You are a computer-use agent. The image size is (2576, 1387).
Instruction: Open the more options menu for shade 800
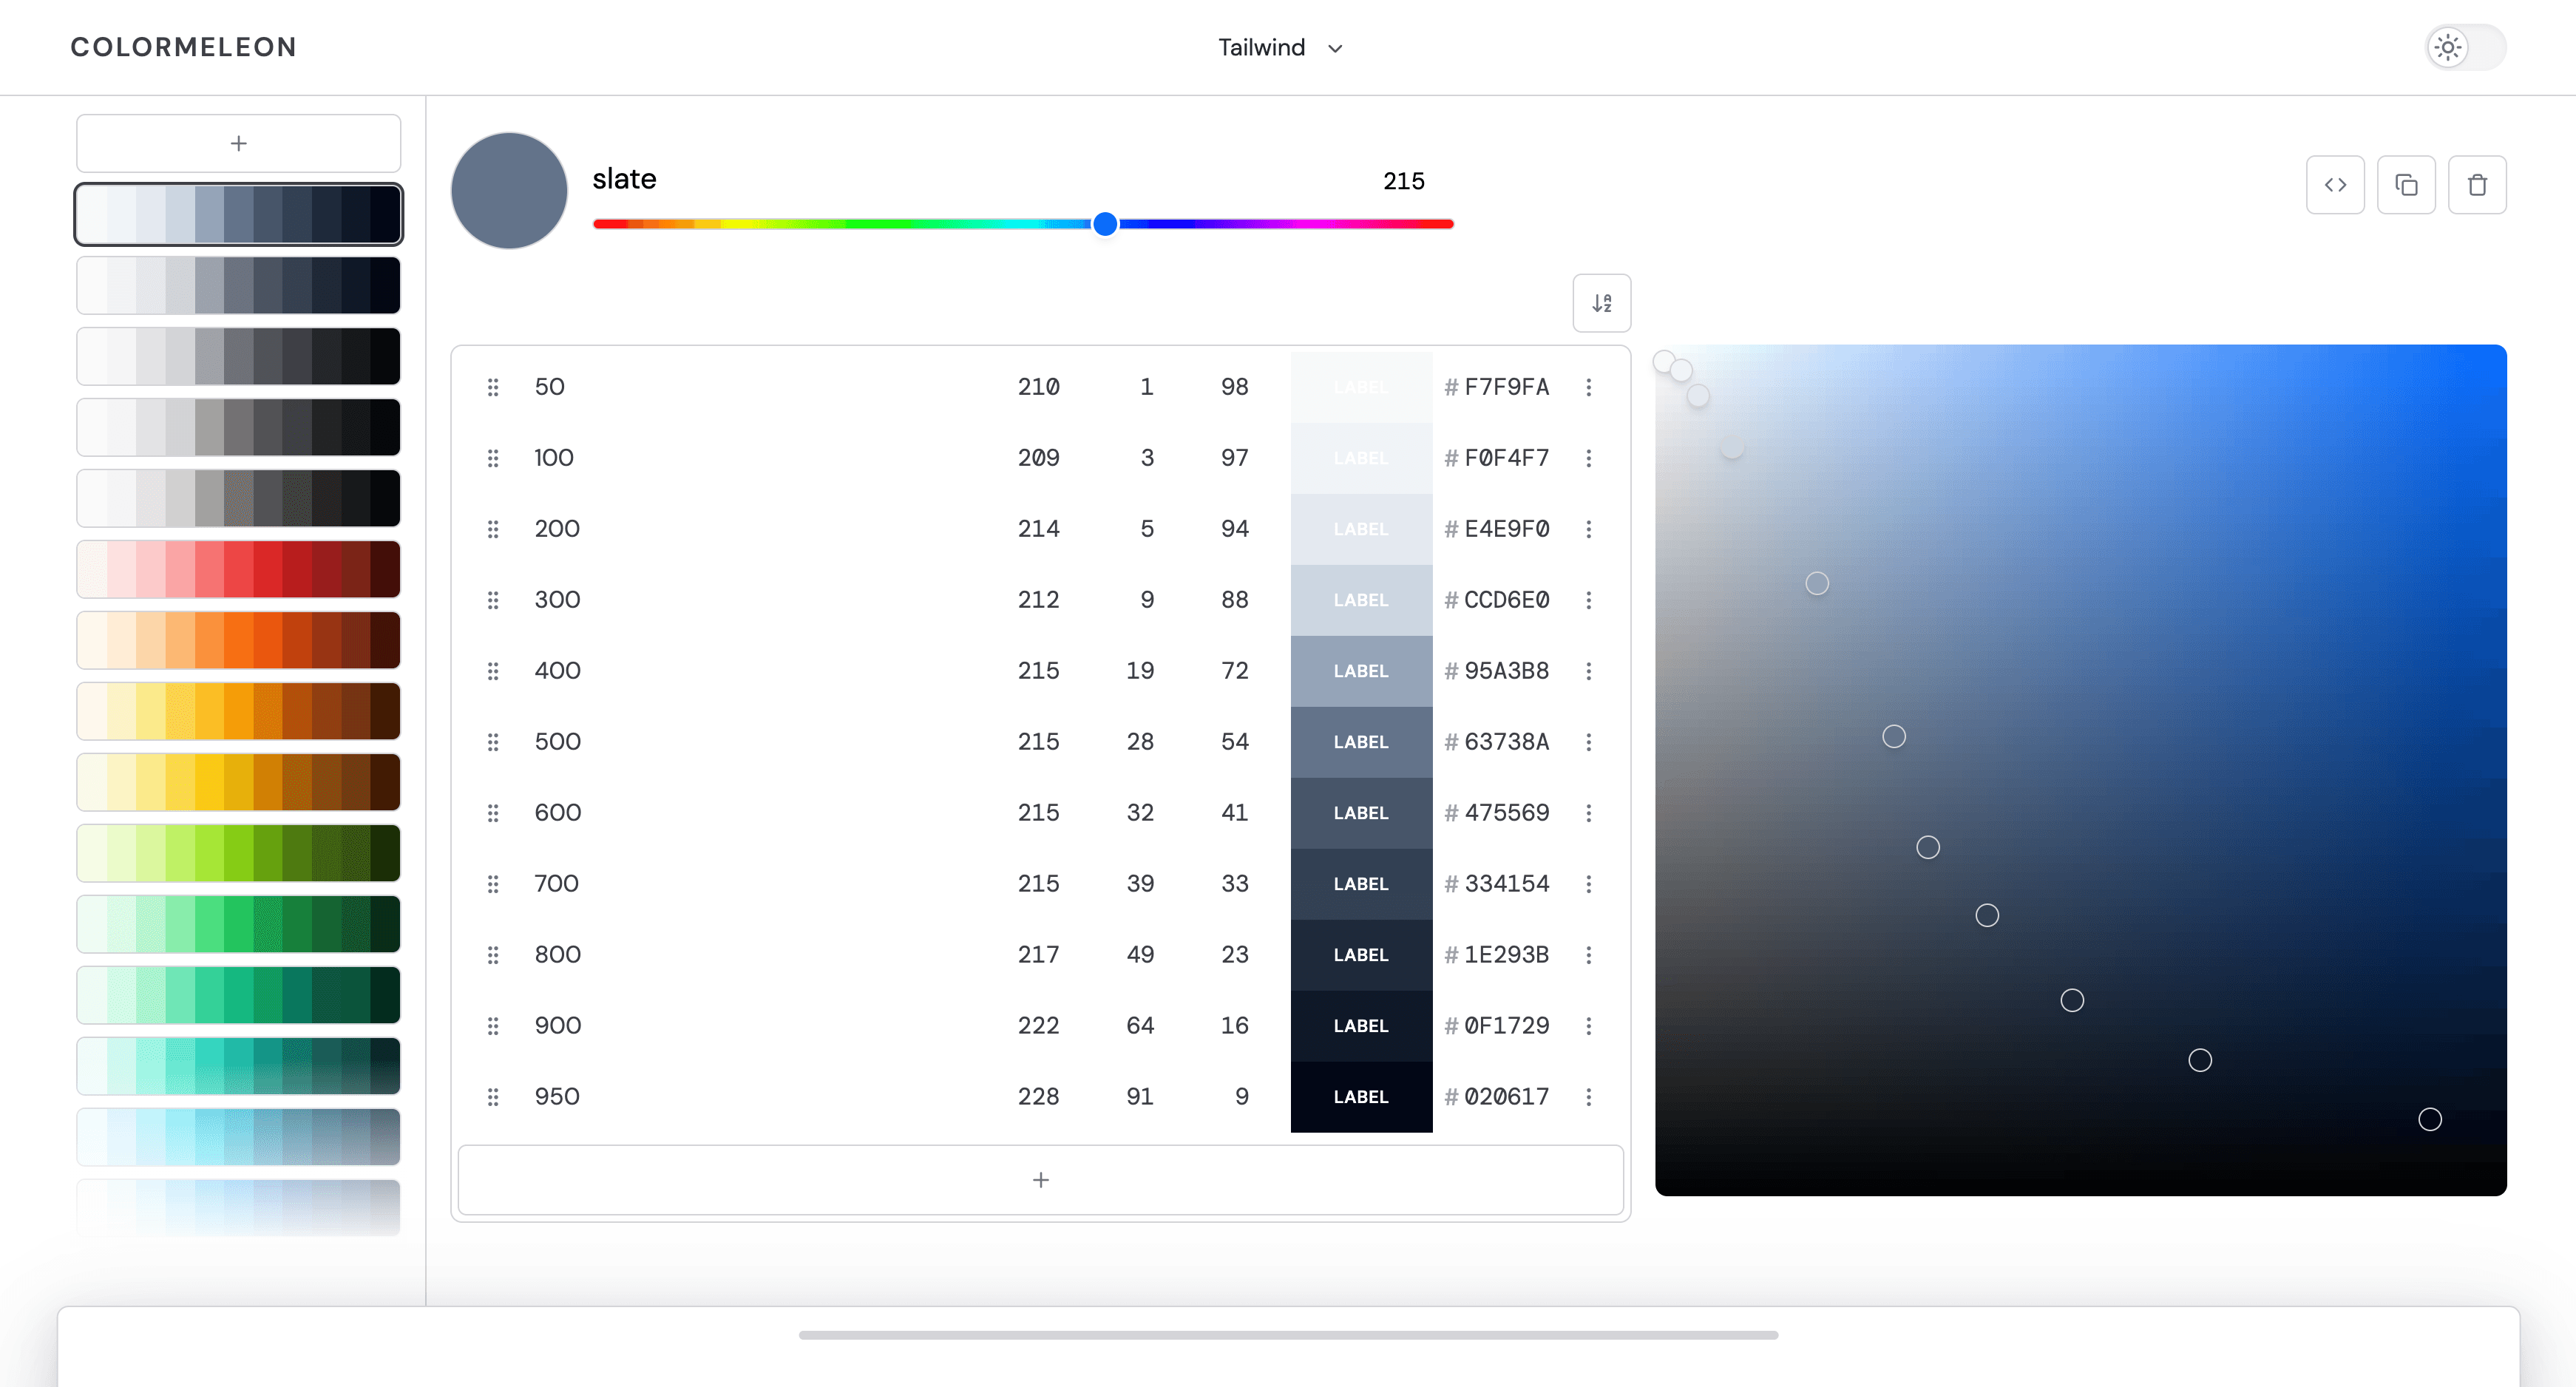click(x=1589, y=955)
